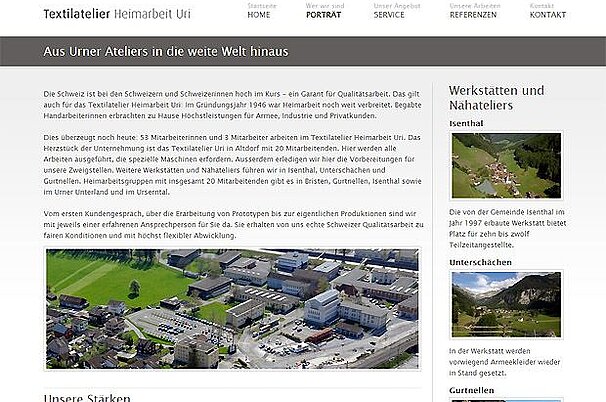Go to the HOME page

click(258, 15)
